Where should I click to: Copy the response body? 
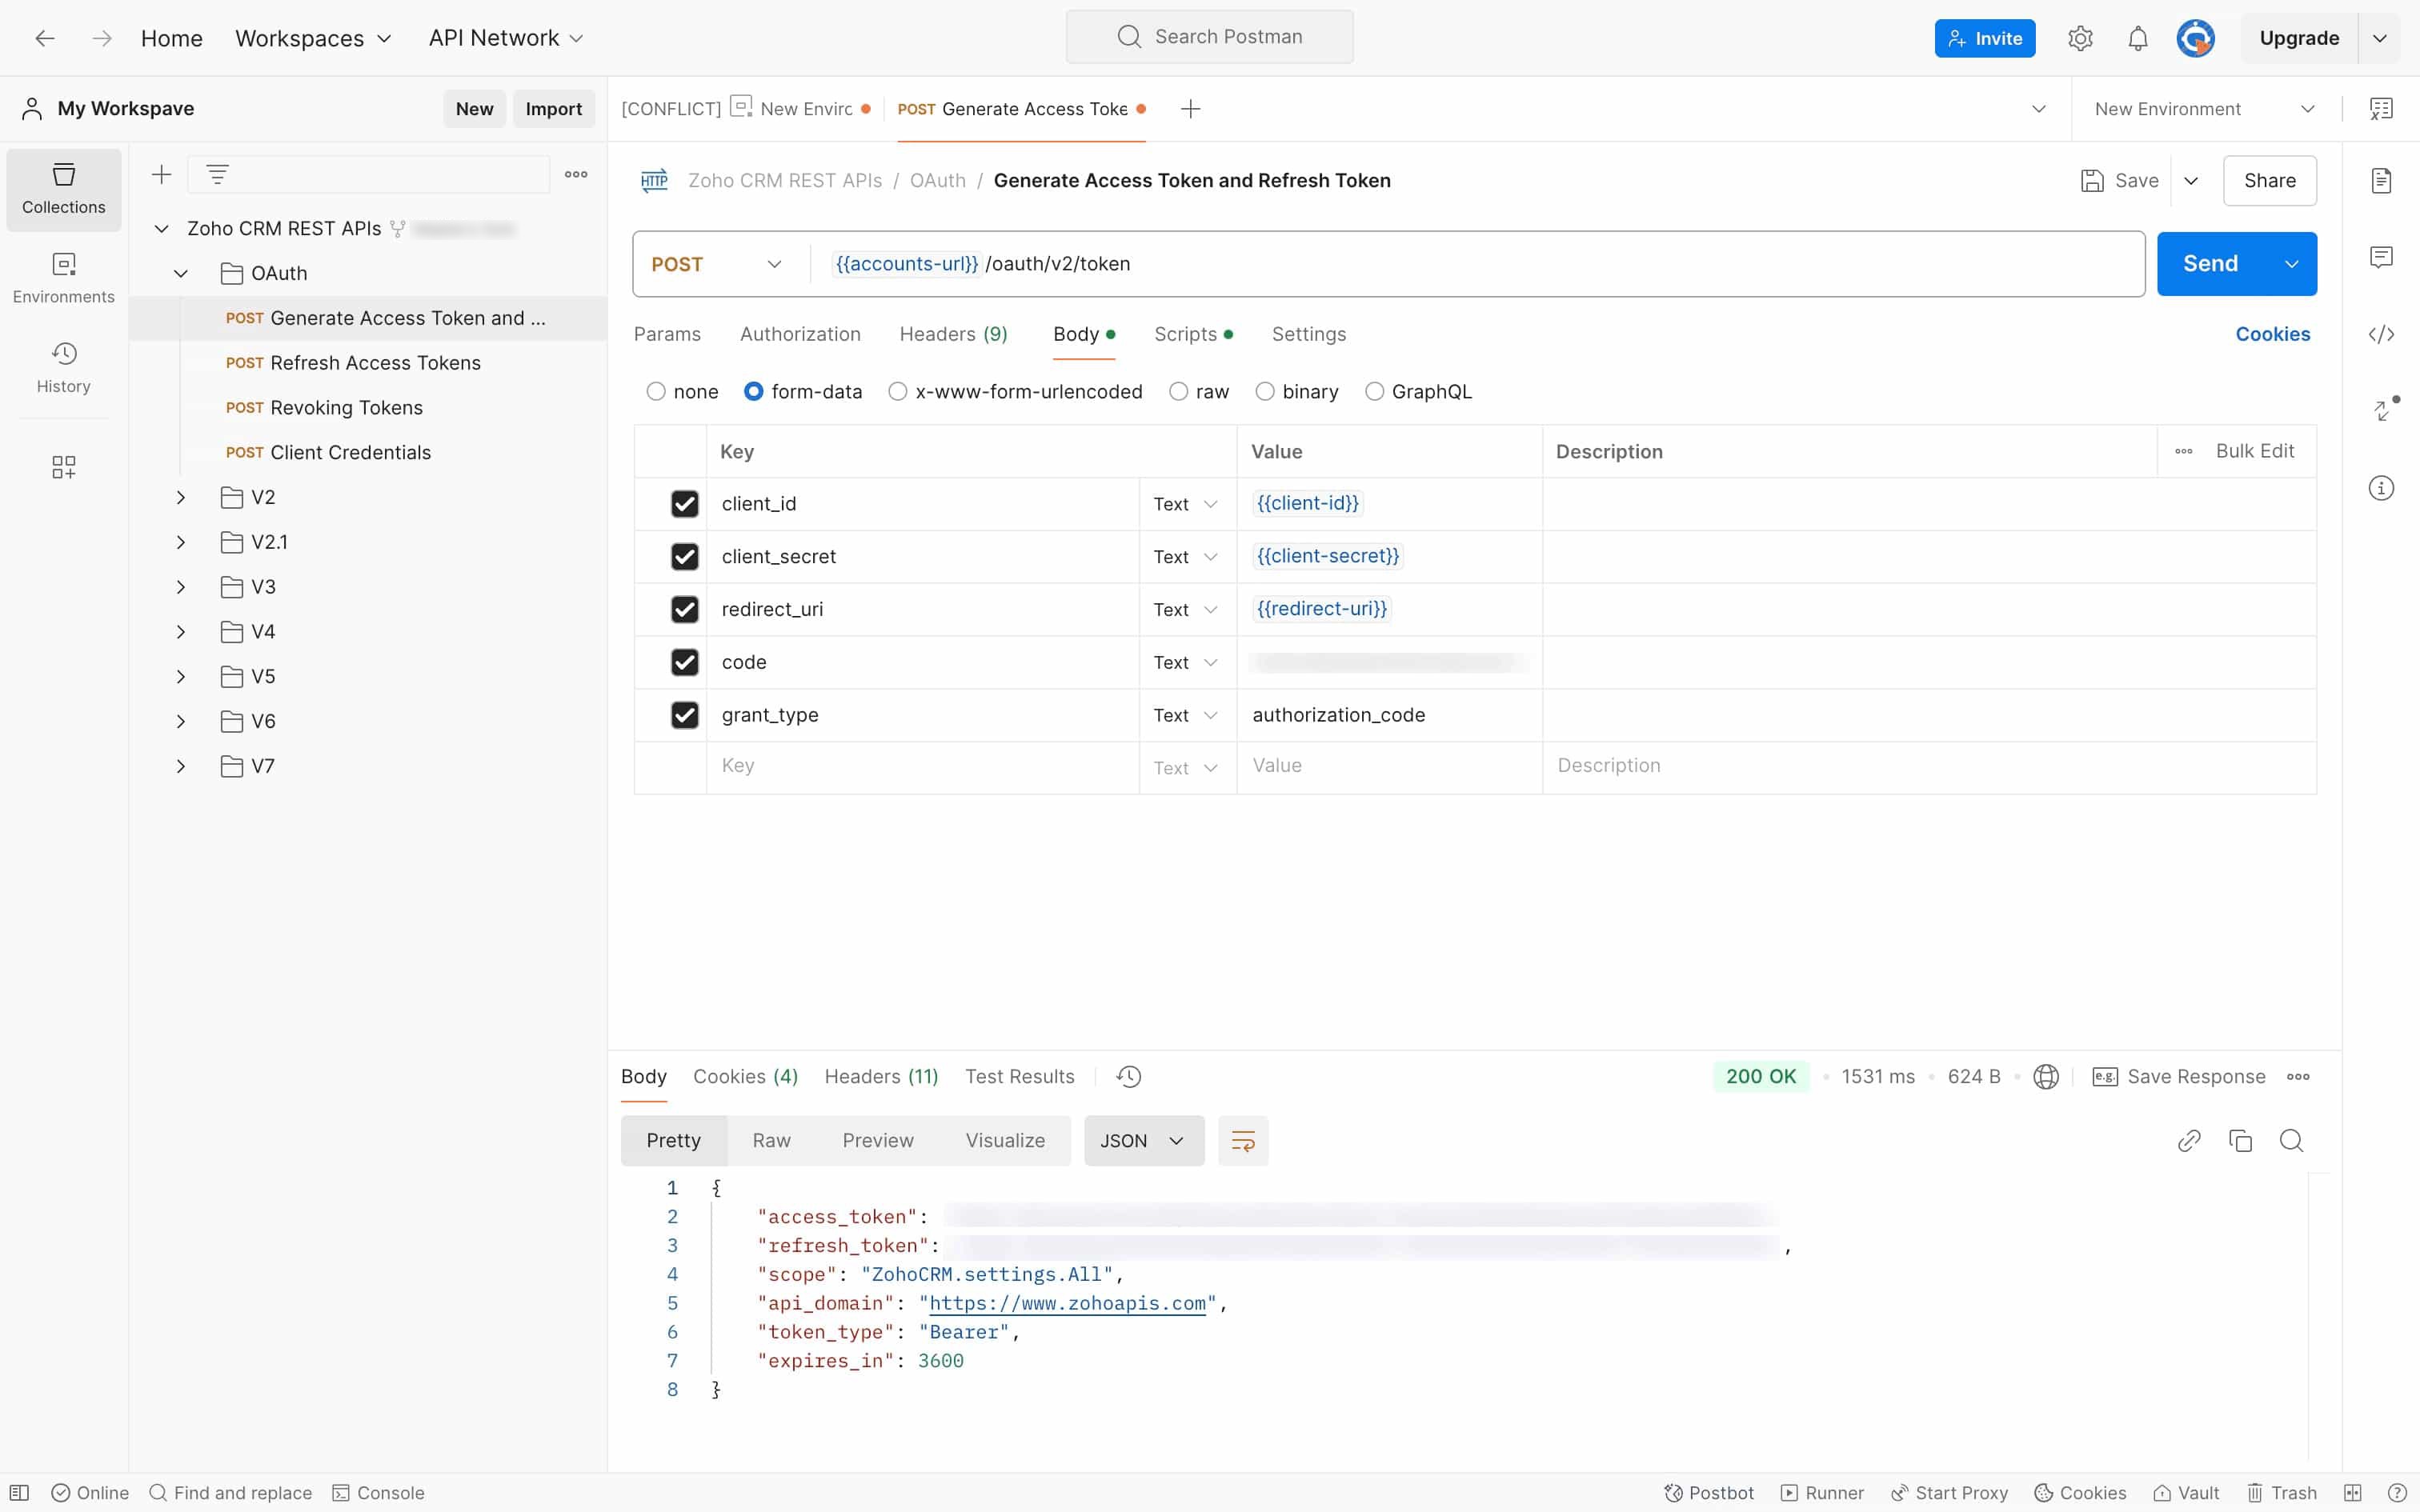click(2241, 1140)
